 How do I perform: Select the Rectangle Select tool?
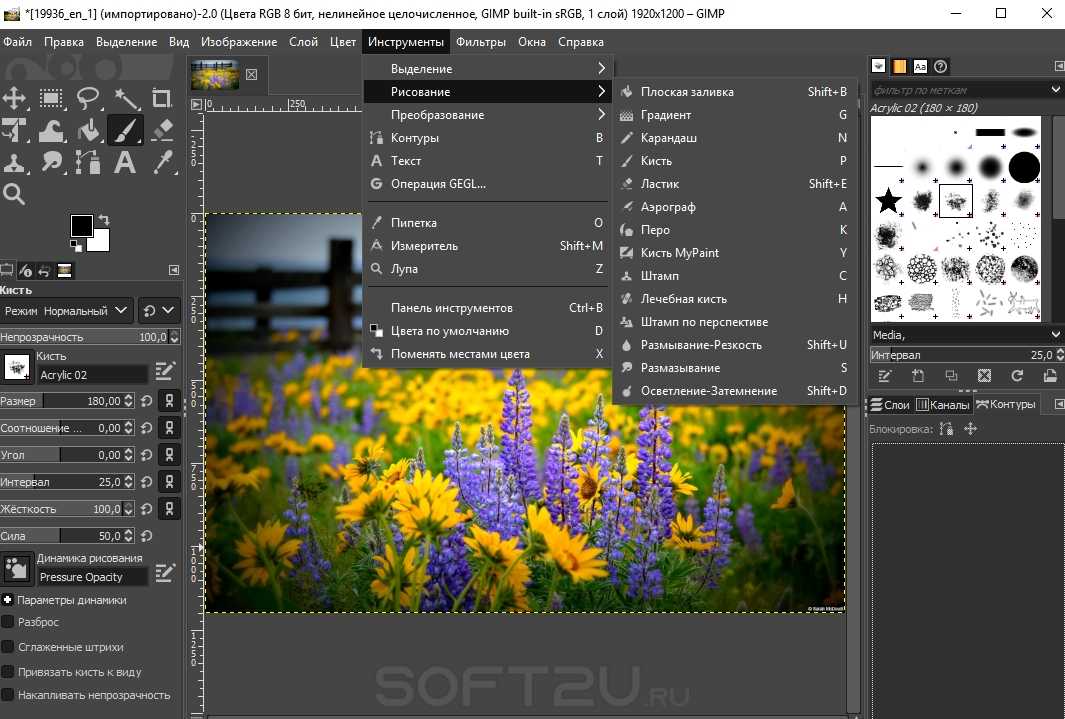point(51,98)
